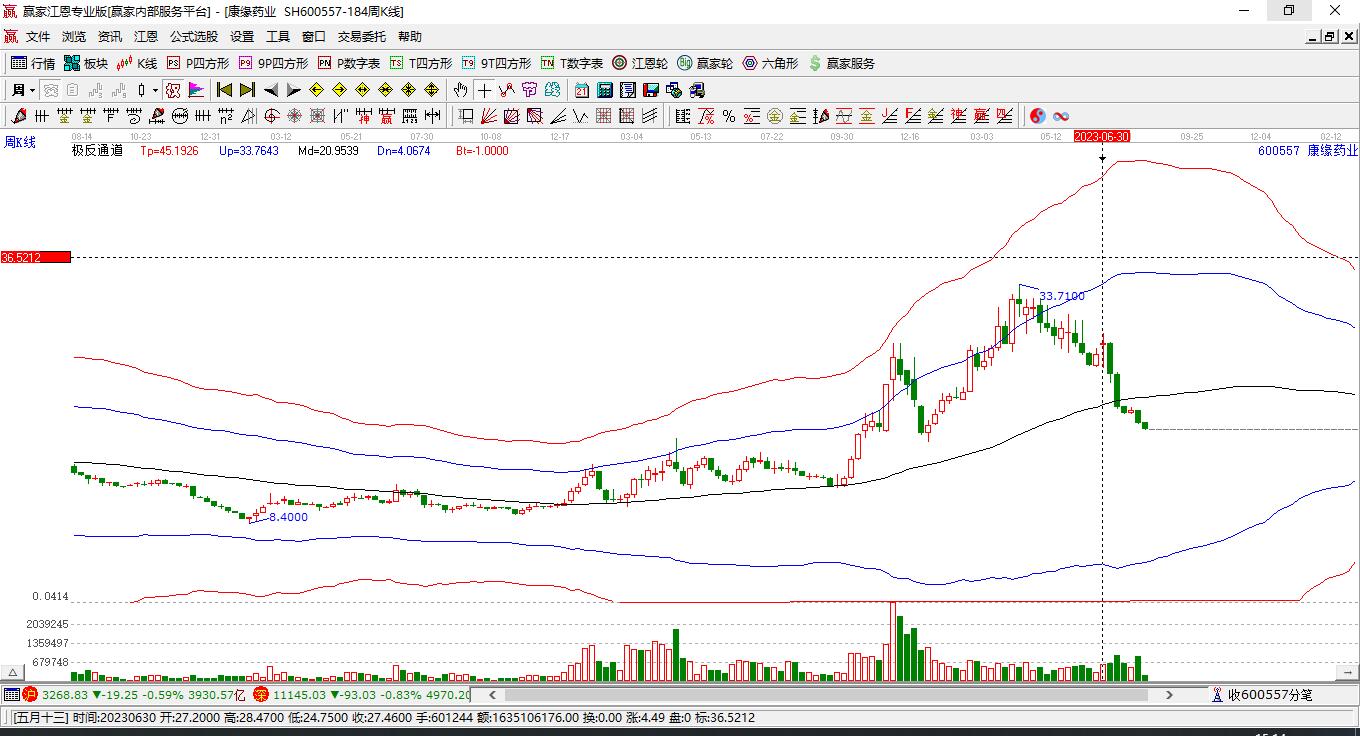Toggle the red 权 adjustment button
1360x736 pixels.
[x=173, y=90]
